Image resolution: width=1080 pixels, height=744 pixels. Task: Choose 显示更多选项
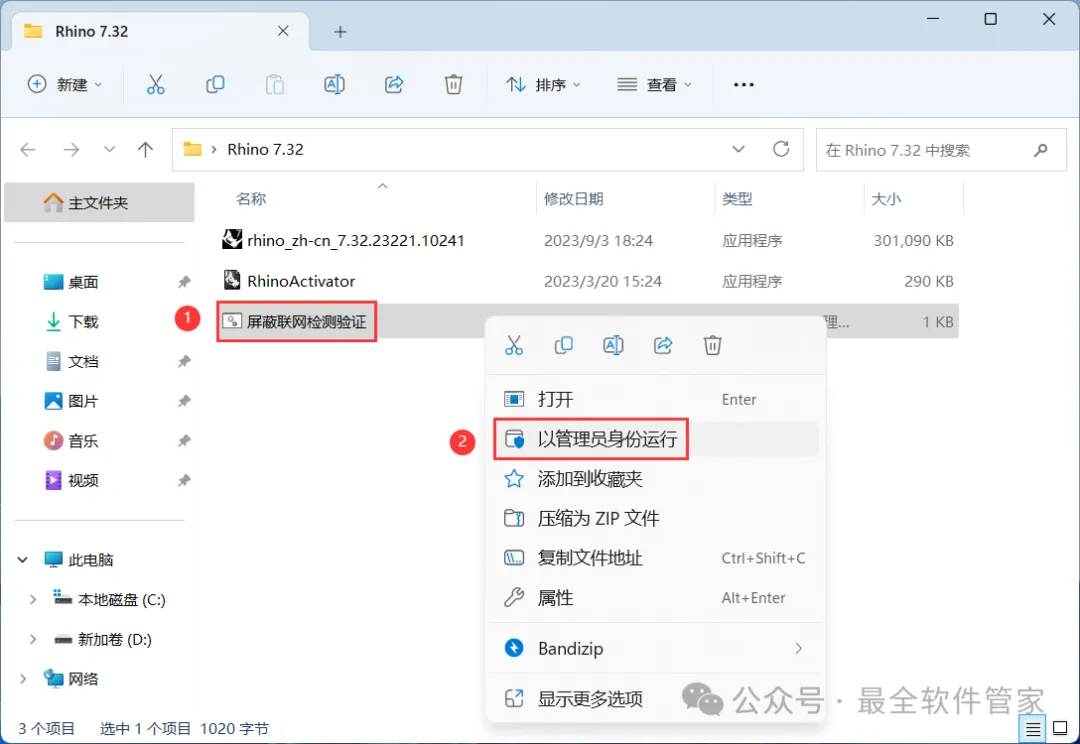(x=655, y=699)
